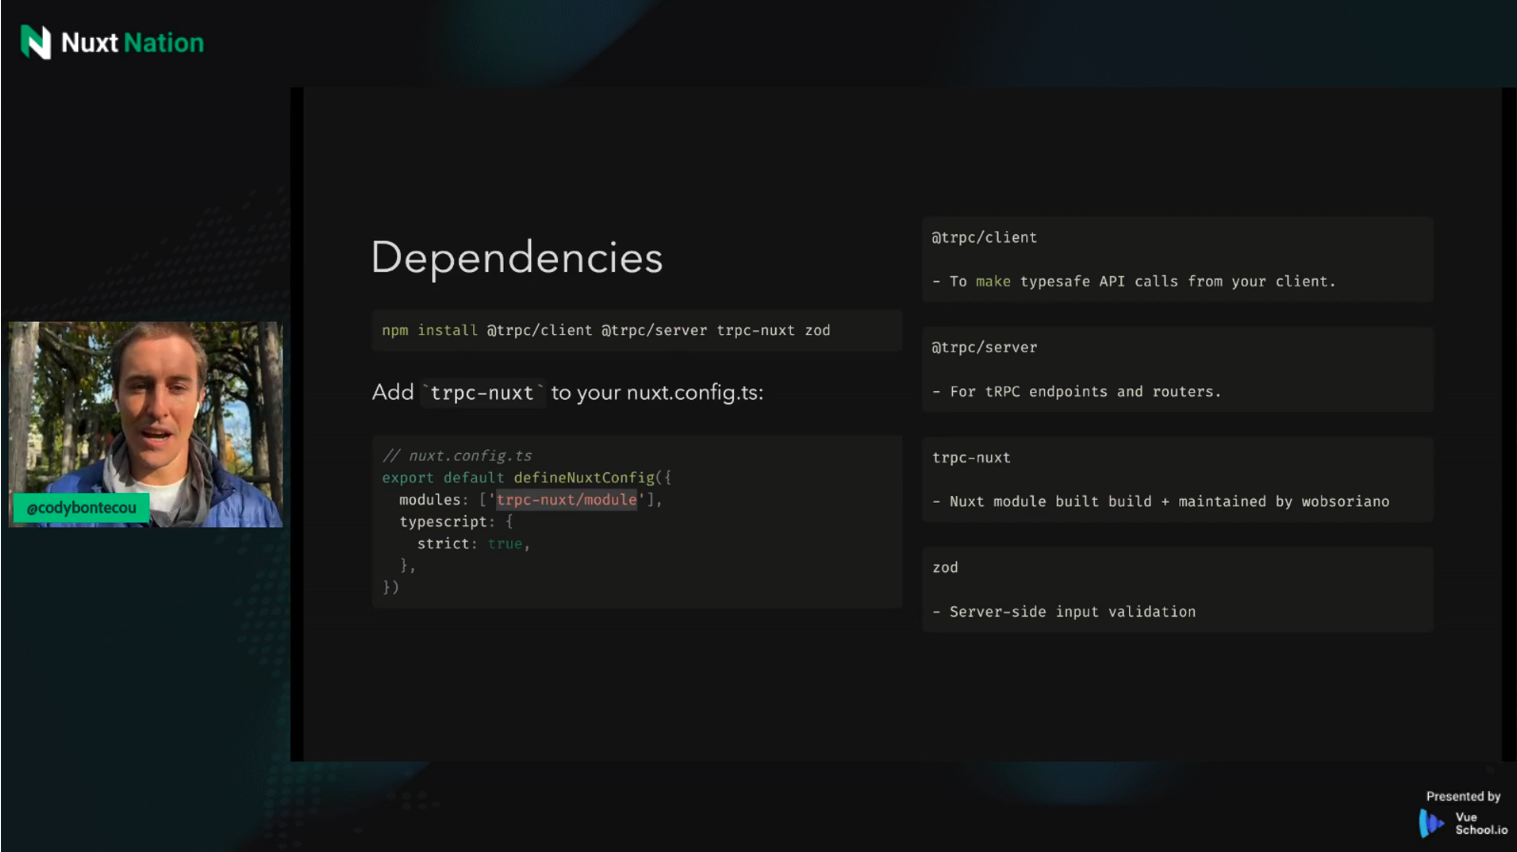The height and width of the screenshot is (852, 1517).
Task: Click 'For tRPC endpoints and routers' description
Action: 1084,392
